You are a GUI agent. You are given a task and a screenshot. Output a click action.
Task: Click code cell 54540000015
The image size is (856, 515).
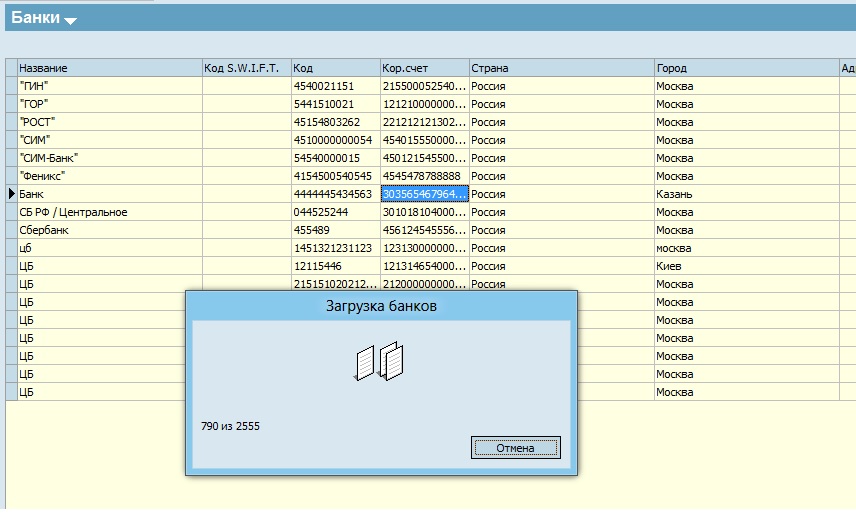click(x=336, y=158)
